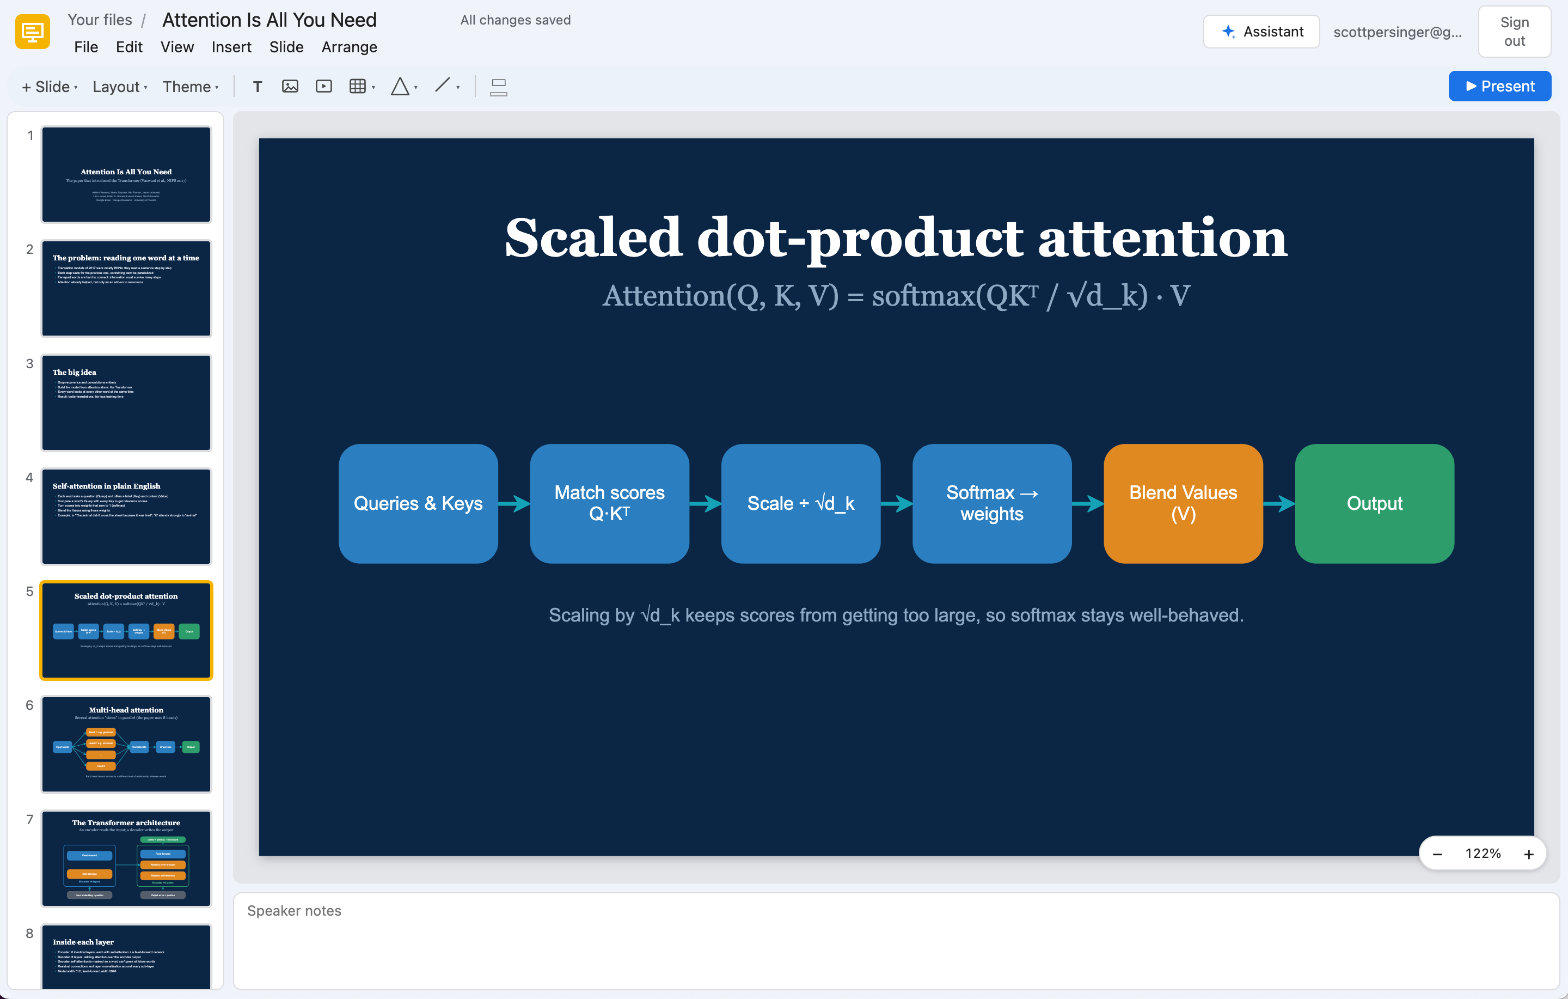Click the slide title Scaled dot-product attention
The image size is (1568, 999).
tap(896, 238)
